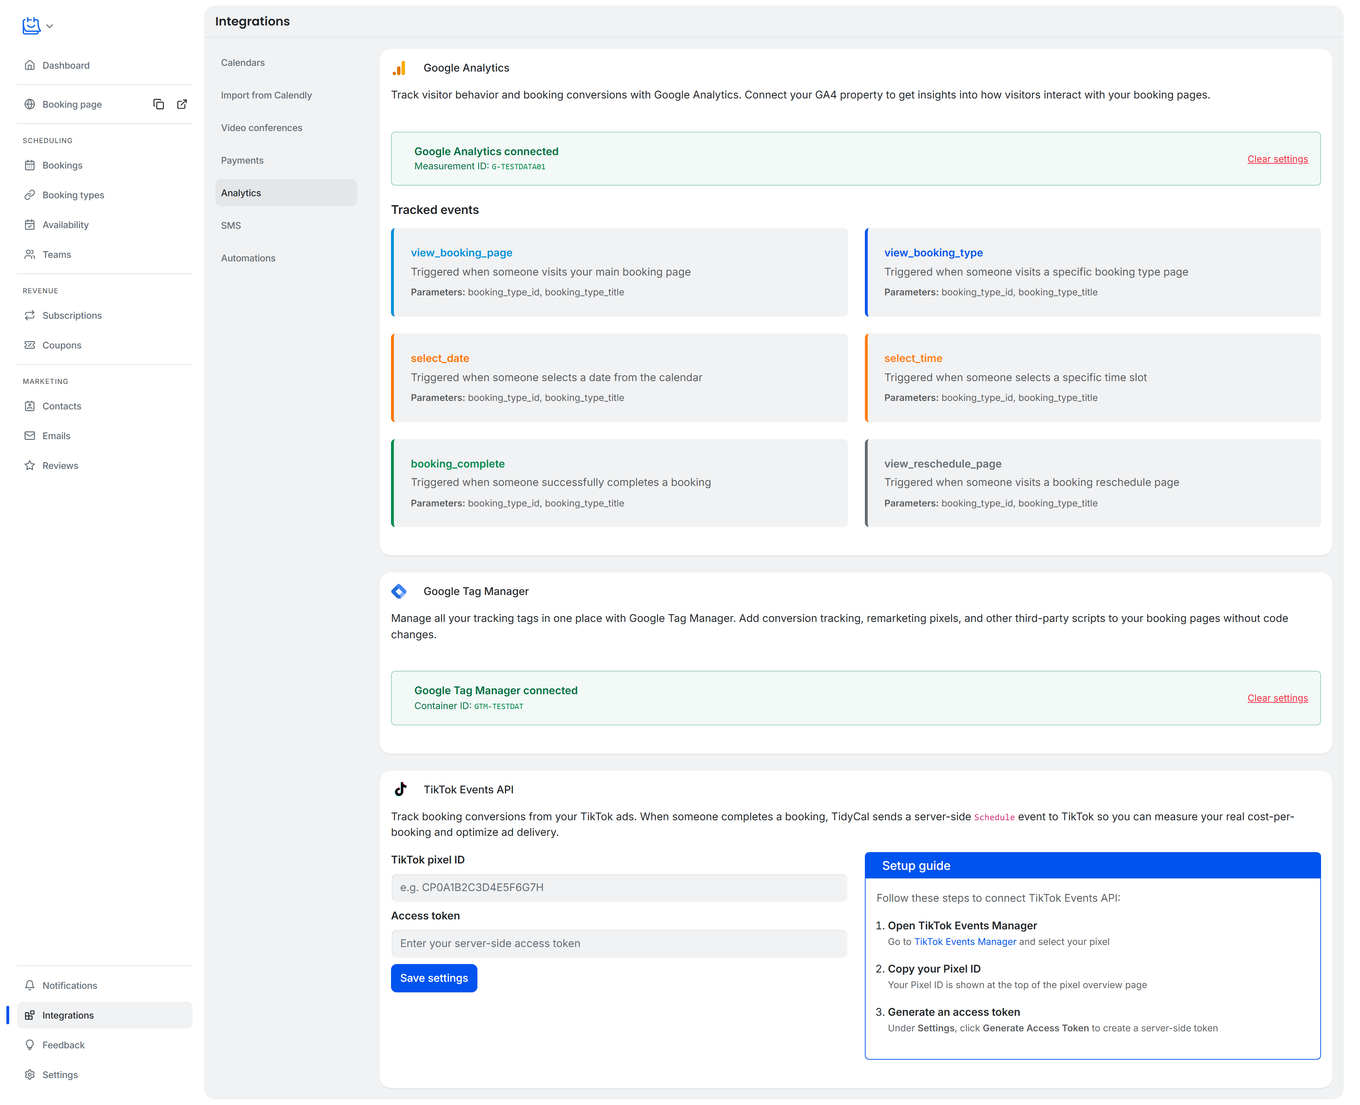Click the Reviews star icon
The image size is (1360, 1105).
pos(30,465)
